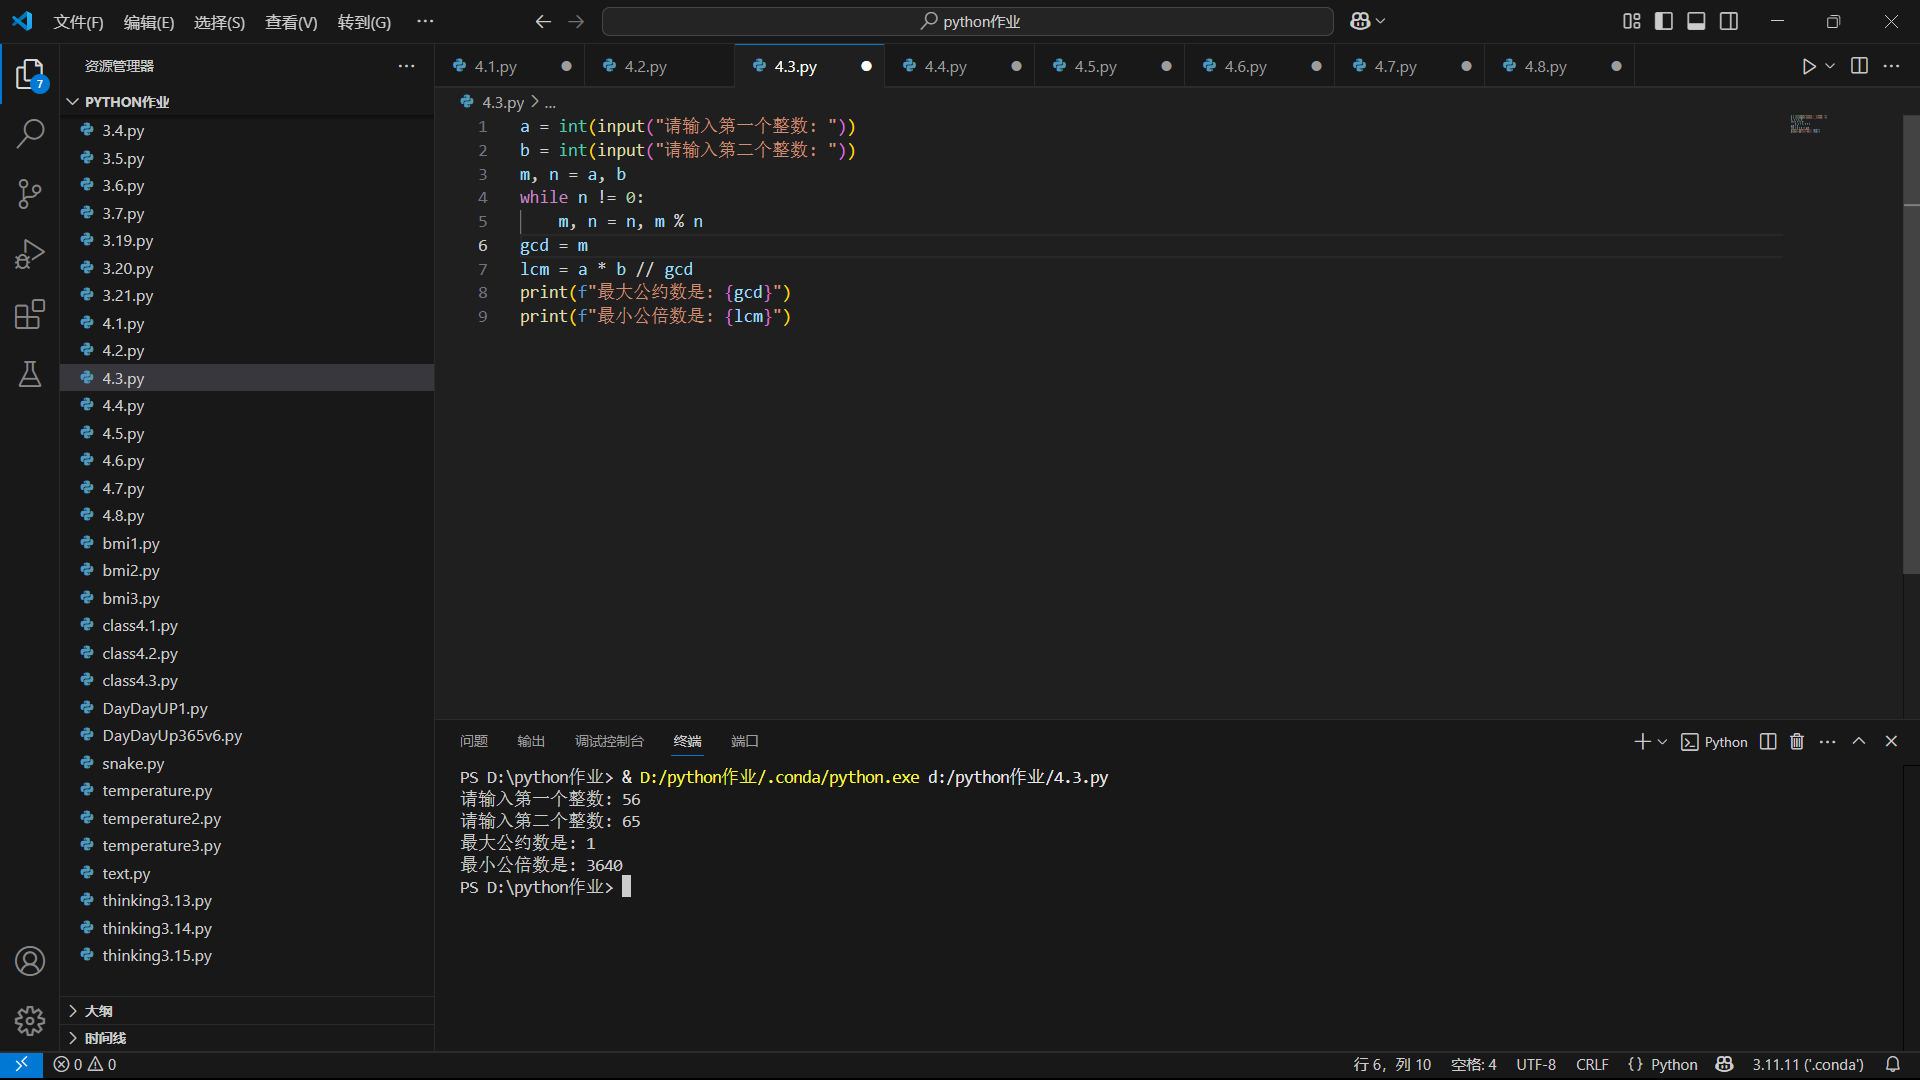Open notifications bell in status bar

(x=1892, y=1064)
